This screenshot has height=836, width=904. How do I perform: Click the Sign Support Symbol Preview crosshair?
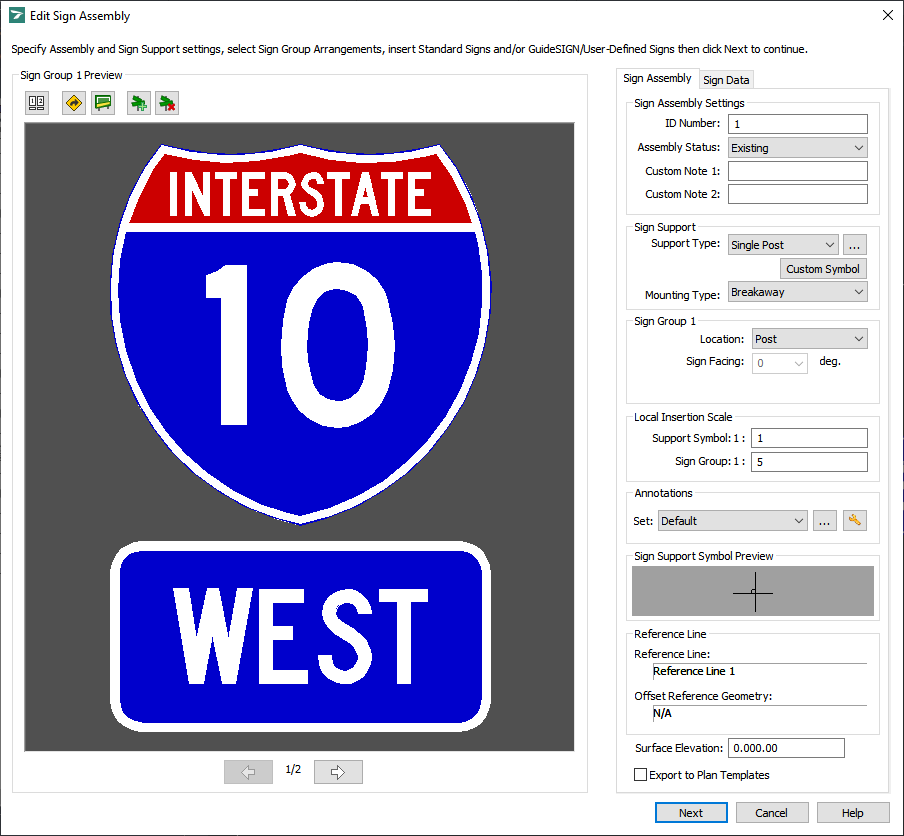click(753, 592)
